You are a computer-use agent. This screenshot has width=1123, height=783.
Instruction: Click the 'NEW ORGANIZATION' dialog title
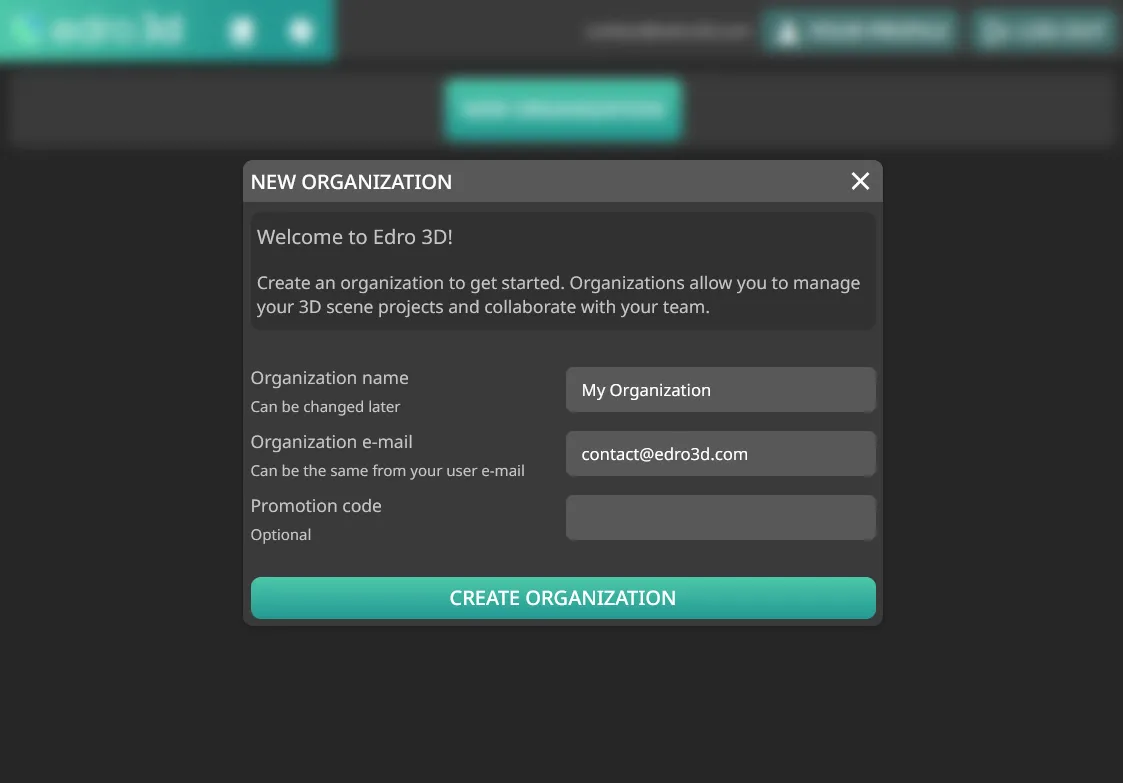pyautogui.click(x=351, y=182)
